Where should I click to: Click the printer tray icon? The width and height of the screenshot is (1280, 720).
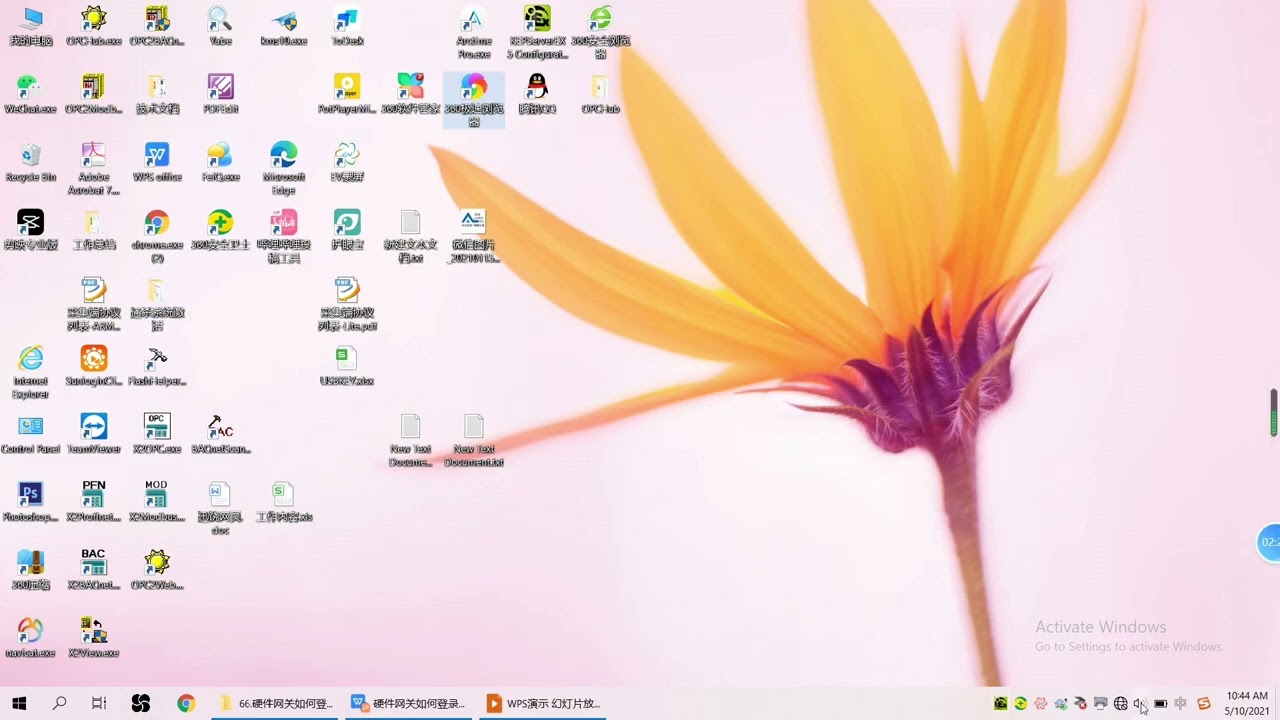tap(1100, 704)
